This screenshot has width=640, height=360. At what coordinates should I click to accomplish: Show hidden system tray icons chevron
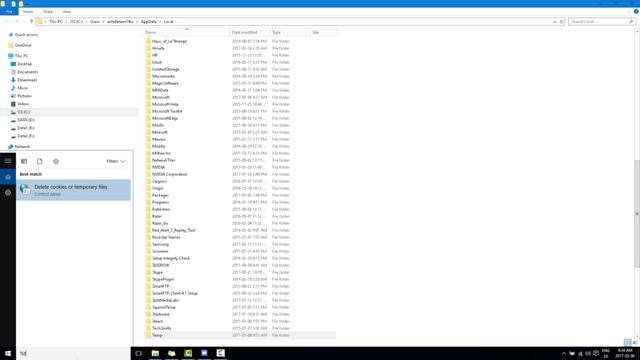[x=564, y=353]
